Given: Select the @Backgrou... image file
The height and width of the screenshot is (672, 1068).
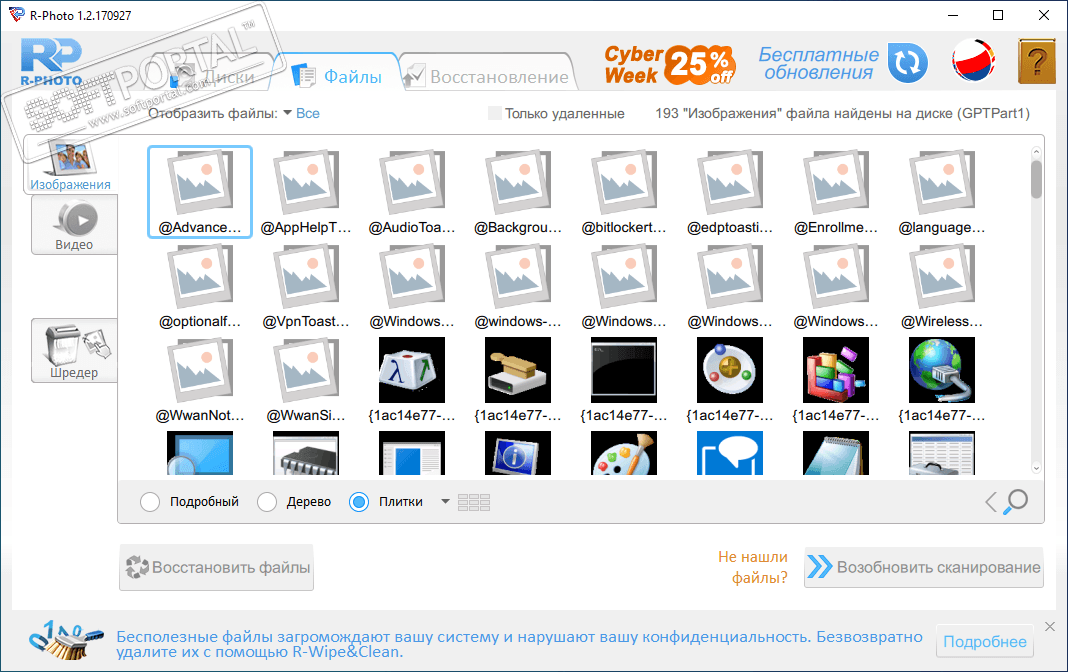Looking at the screenshot, I should pos(518,192).
